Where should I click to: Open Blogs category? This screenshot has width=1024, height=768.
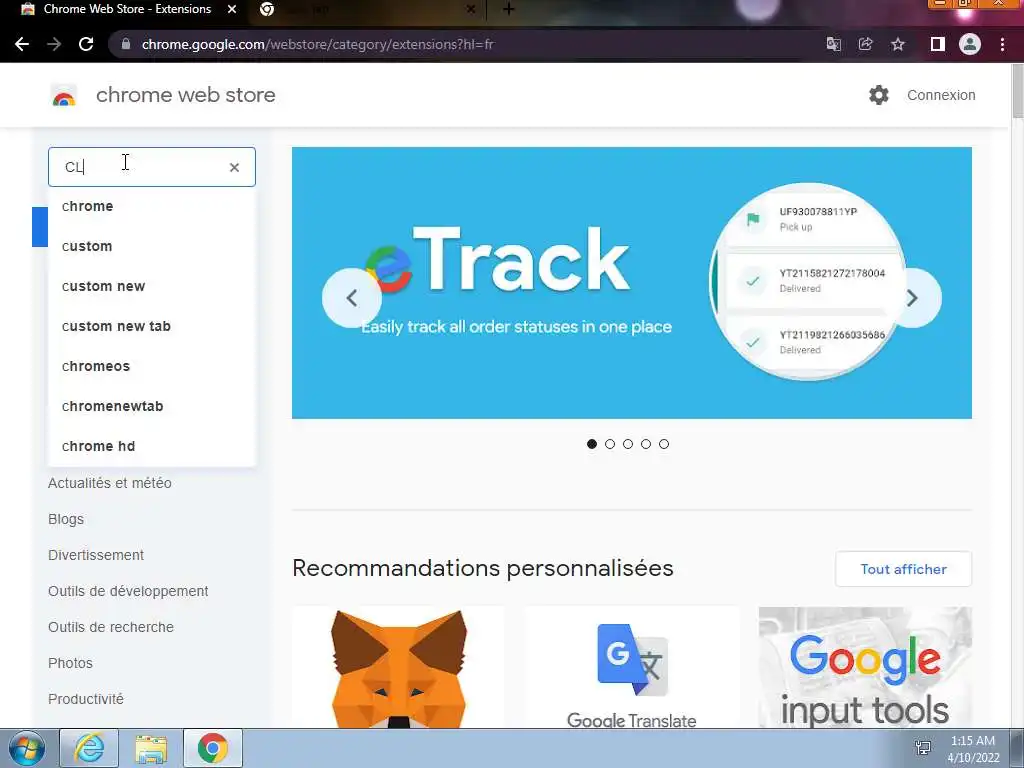coord(66,519)
